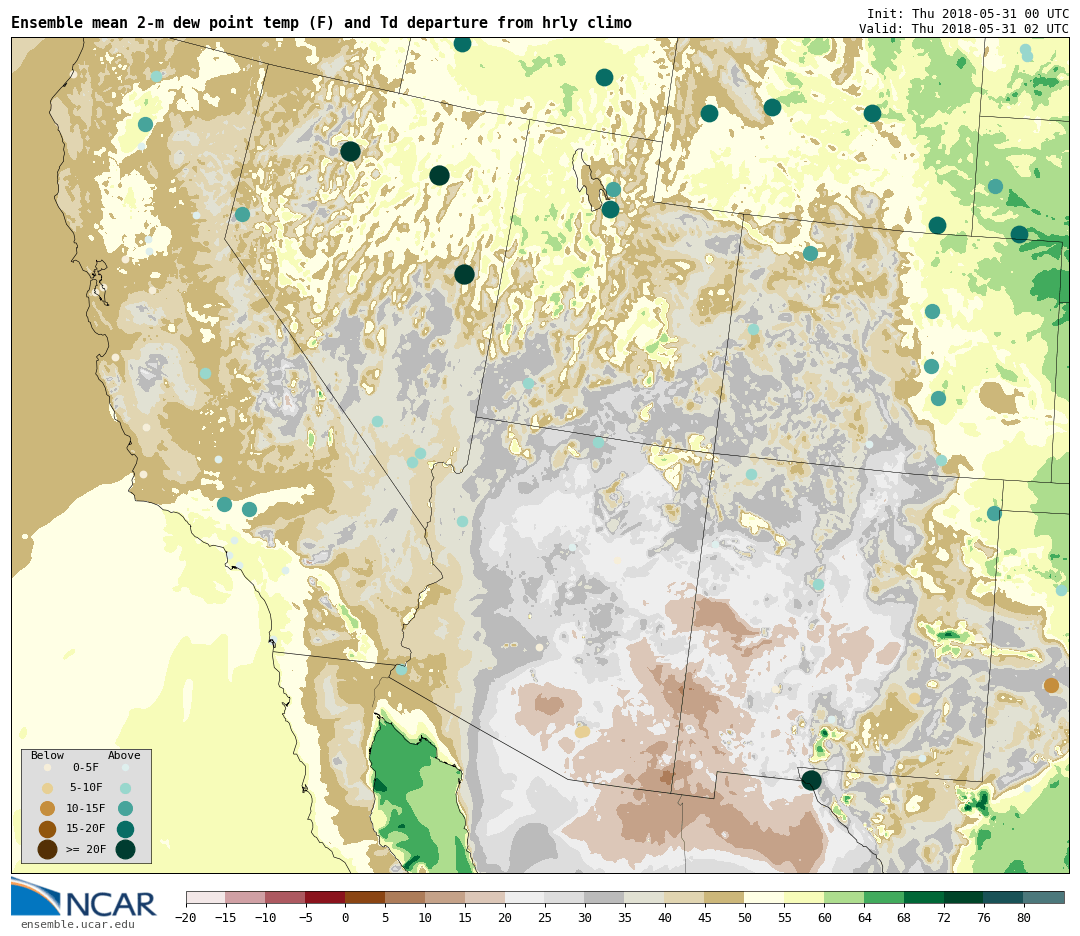Pick the dark red -5 to 0 colorbar swatch
The height and width of the screenshot is (936, 1080).
point(325,898)
